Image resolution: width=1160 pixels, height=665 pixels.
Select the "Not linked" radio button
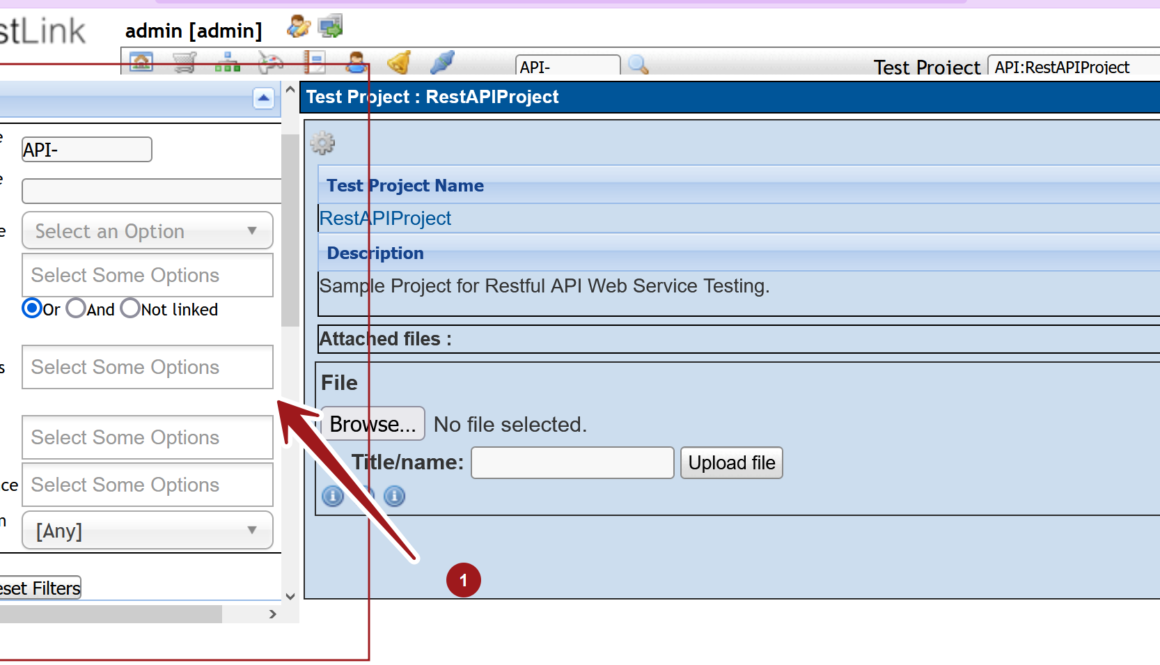[x=130, y=309]
